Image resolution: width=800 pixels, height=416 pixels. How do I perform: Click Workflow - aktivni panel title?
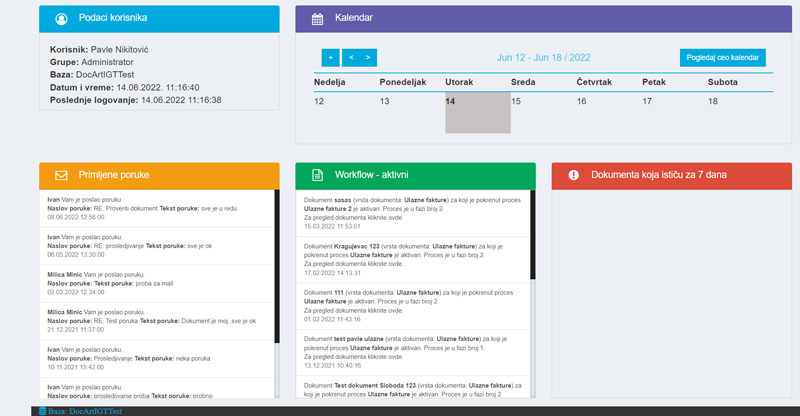tap(371, 175)
